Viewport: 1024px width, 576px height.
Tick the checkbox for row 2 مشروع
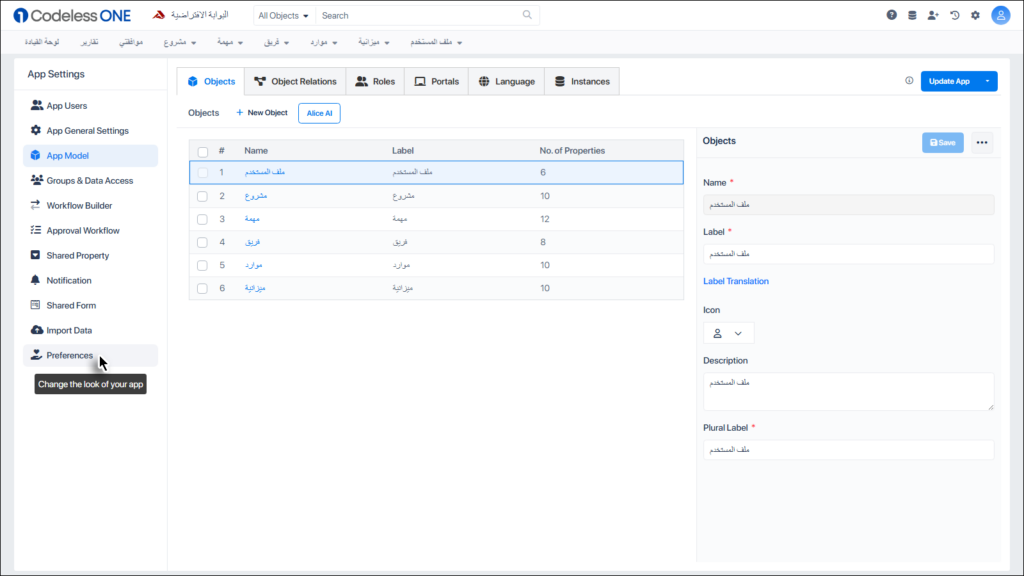point(202,197)
